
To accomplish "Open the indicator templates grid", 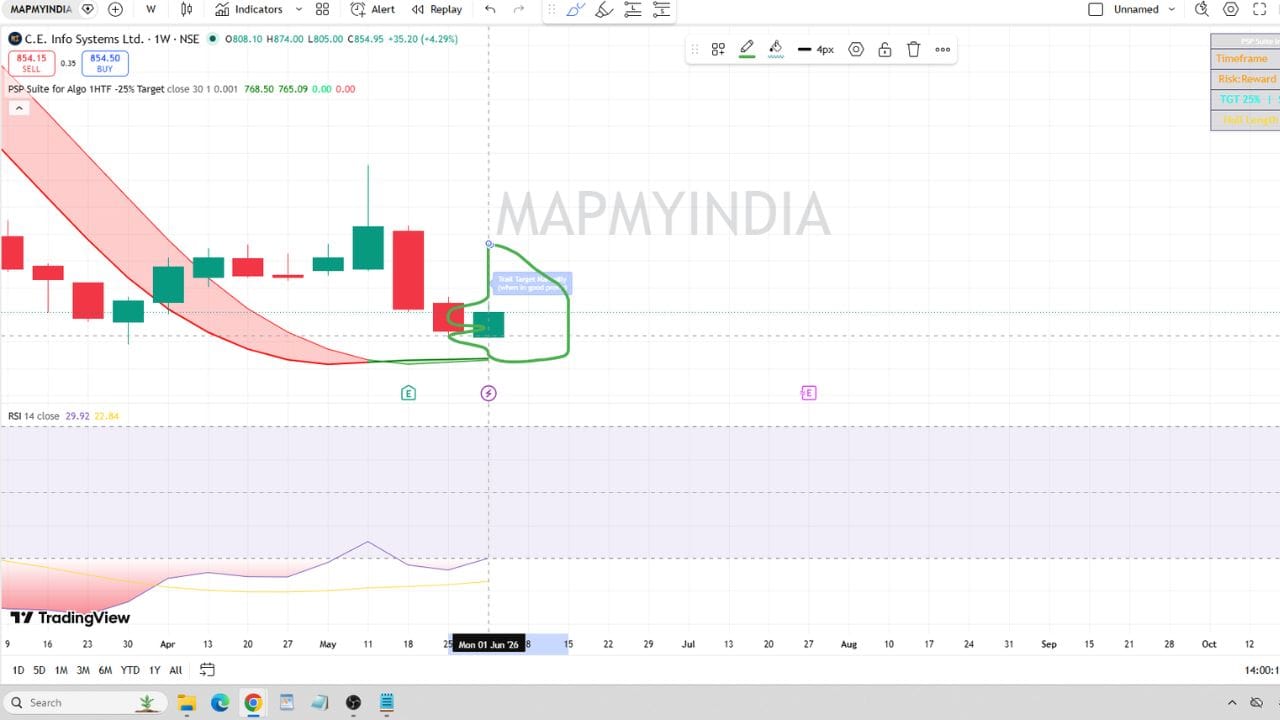I will point(322,9).
